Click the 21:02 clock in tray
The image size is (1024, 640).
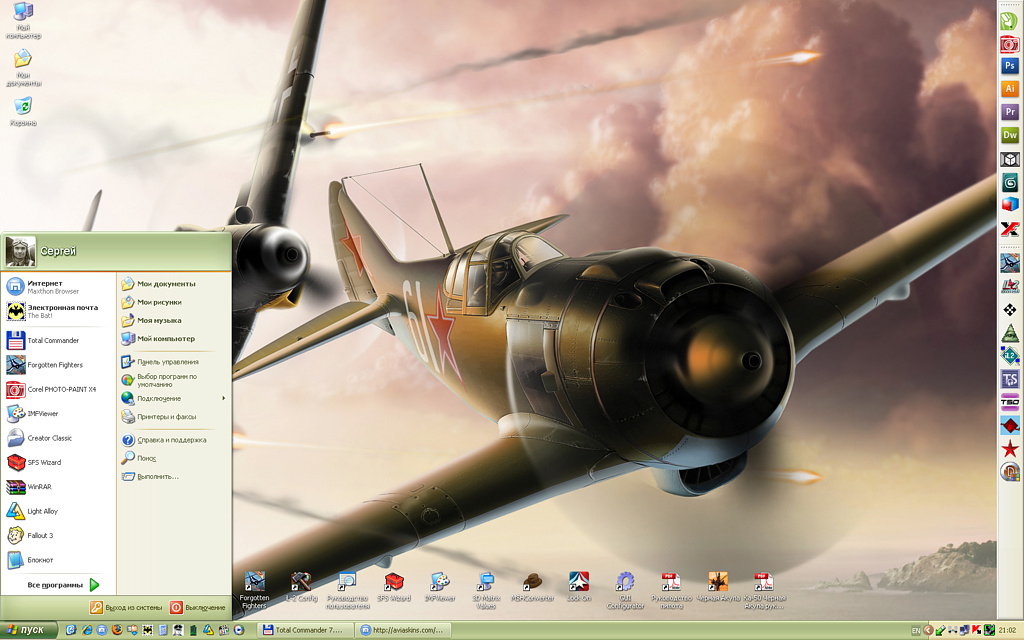pos(1007,630)
